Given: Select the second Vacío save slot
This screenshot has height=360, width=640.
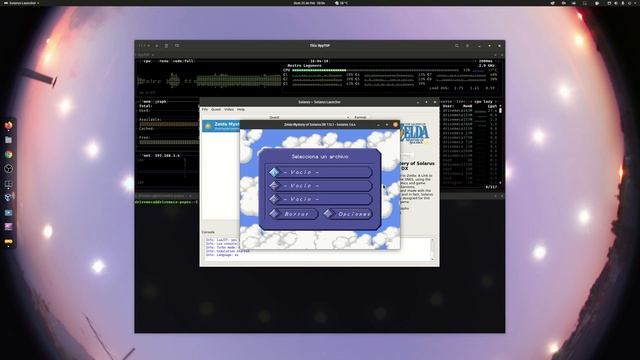Looking at the screenshot, I should click(320, 186).
